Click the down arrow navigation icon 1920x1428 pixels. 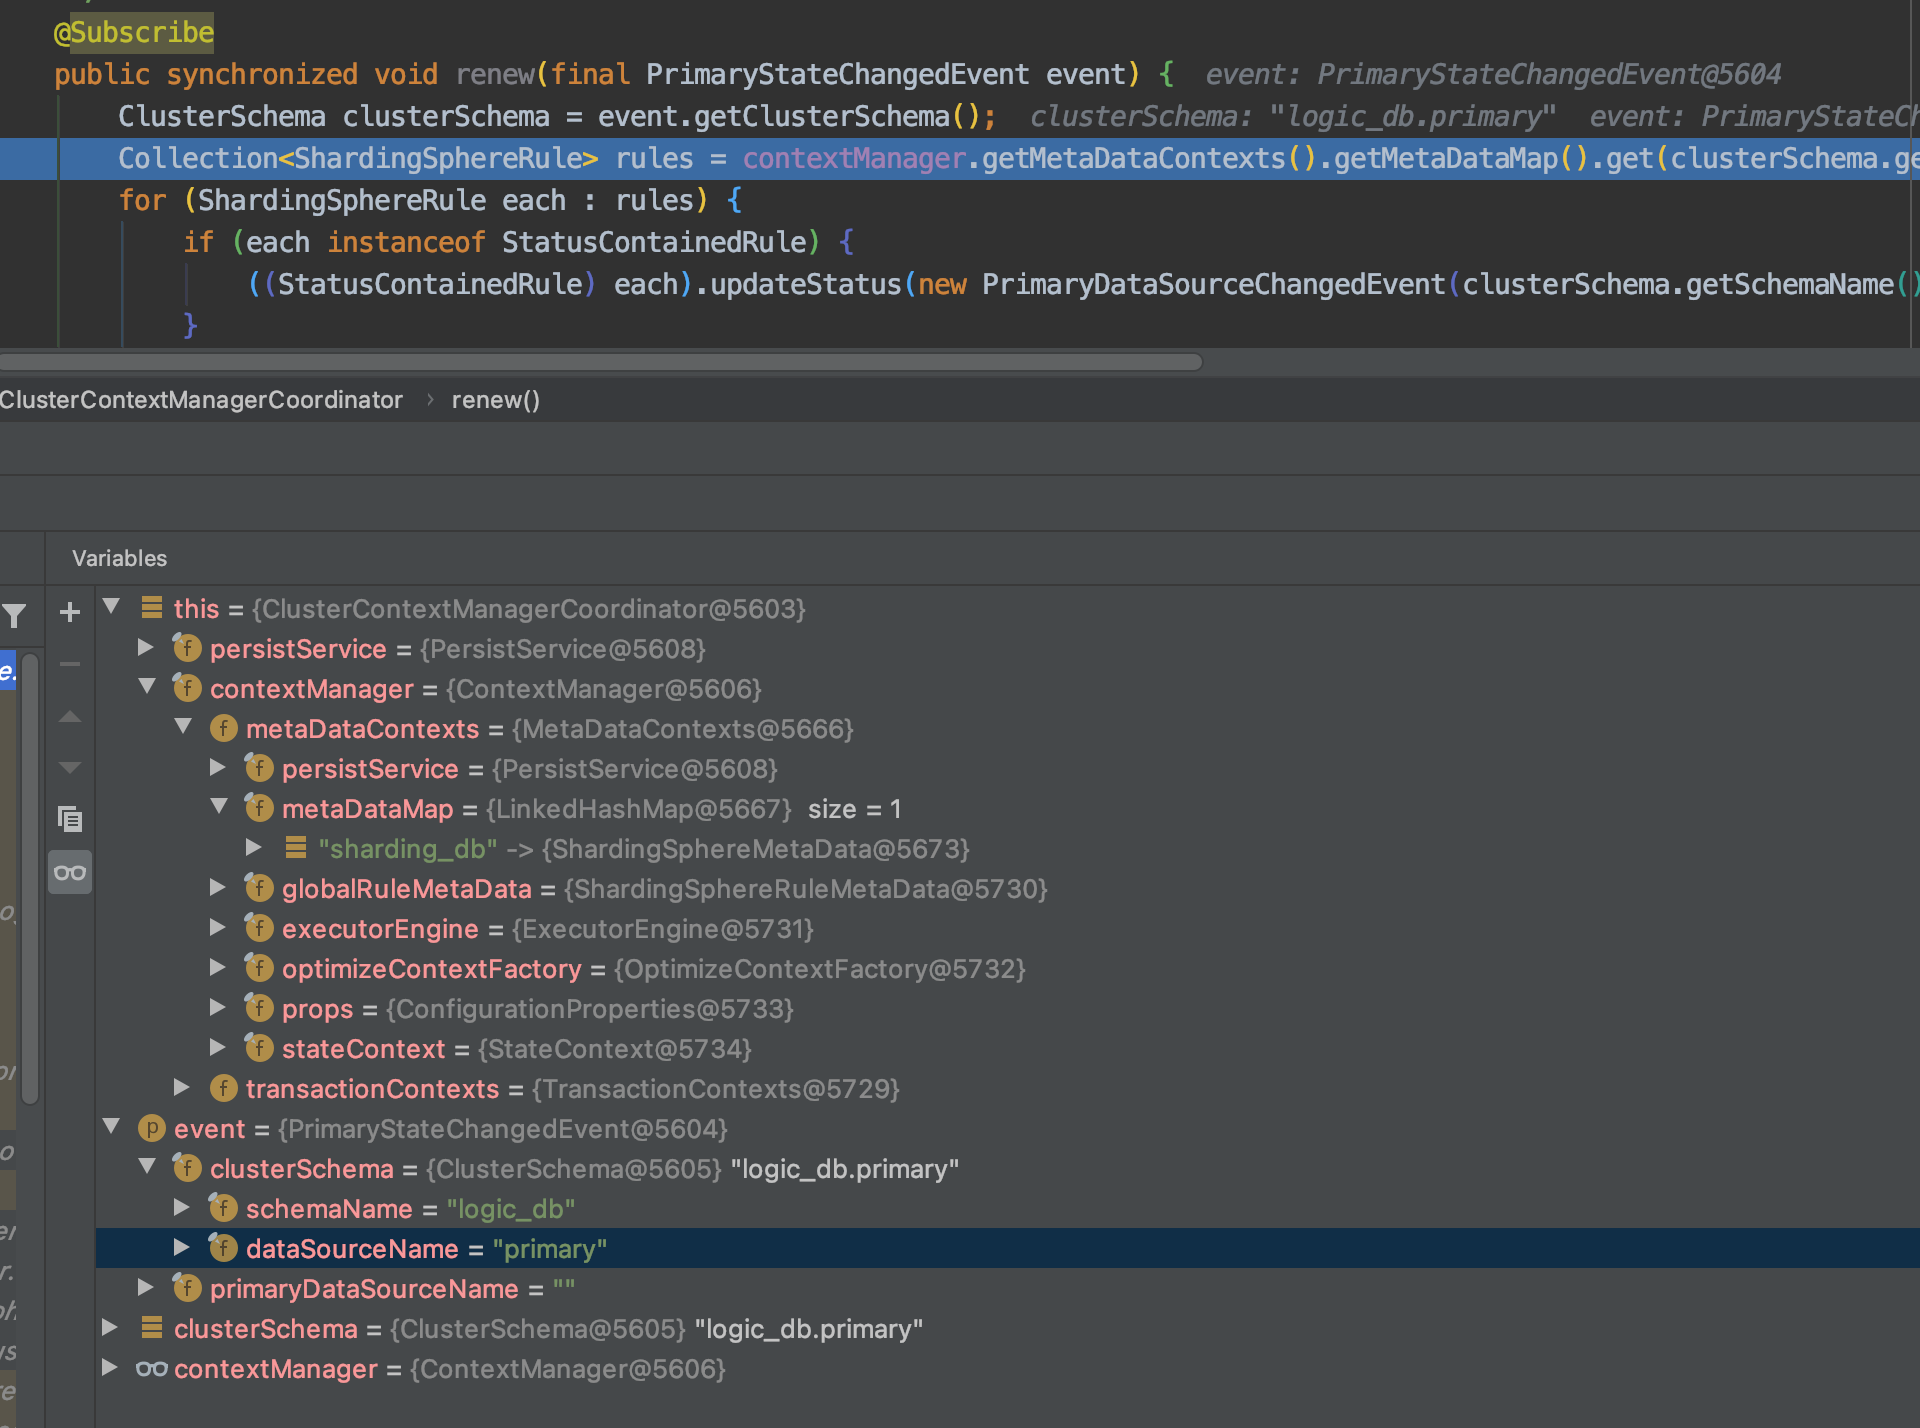[69, 766]
